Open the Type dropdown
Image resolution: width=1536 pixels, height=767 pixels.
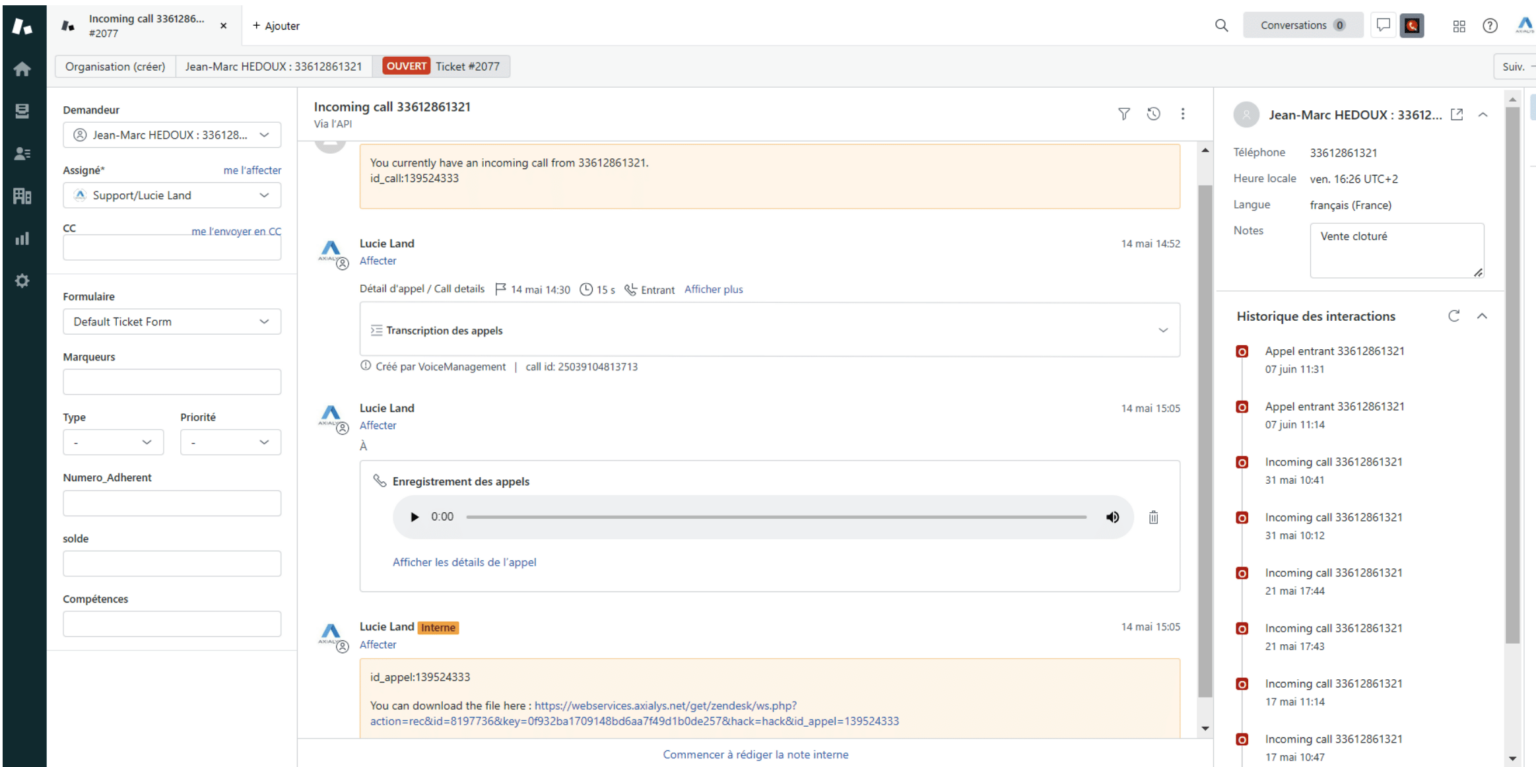tap(113, 442)
